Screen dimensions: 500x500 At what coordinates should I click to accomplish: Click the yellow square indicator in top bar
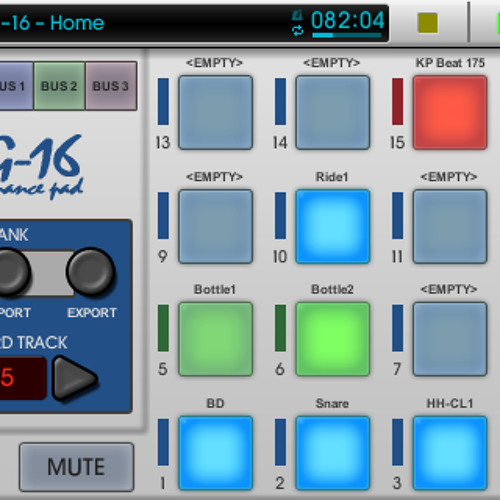(x=428, y=23)
